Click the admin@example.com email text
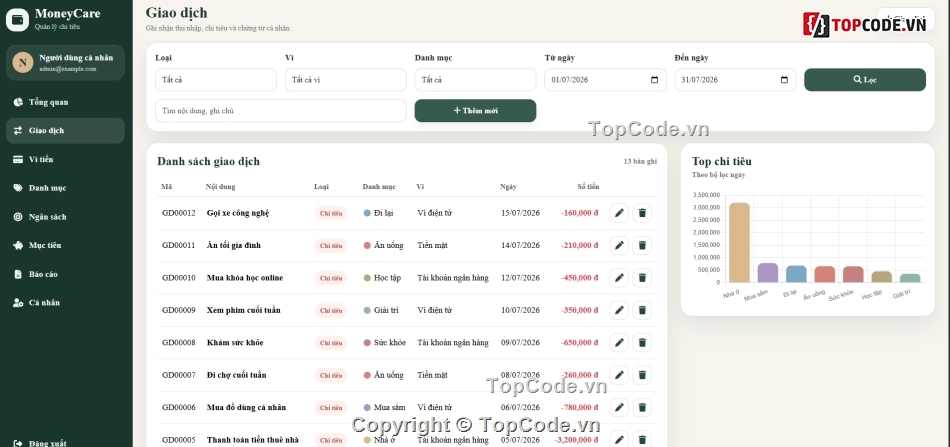 point(68,69)
